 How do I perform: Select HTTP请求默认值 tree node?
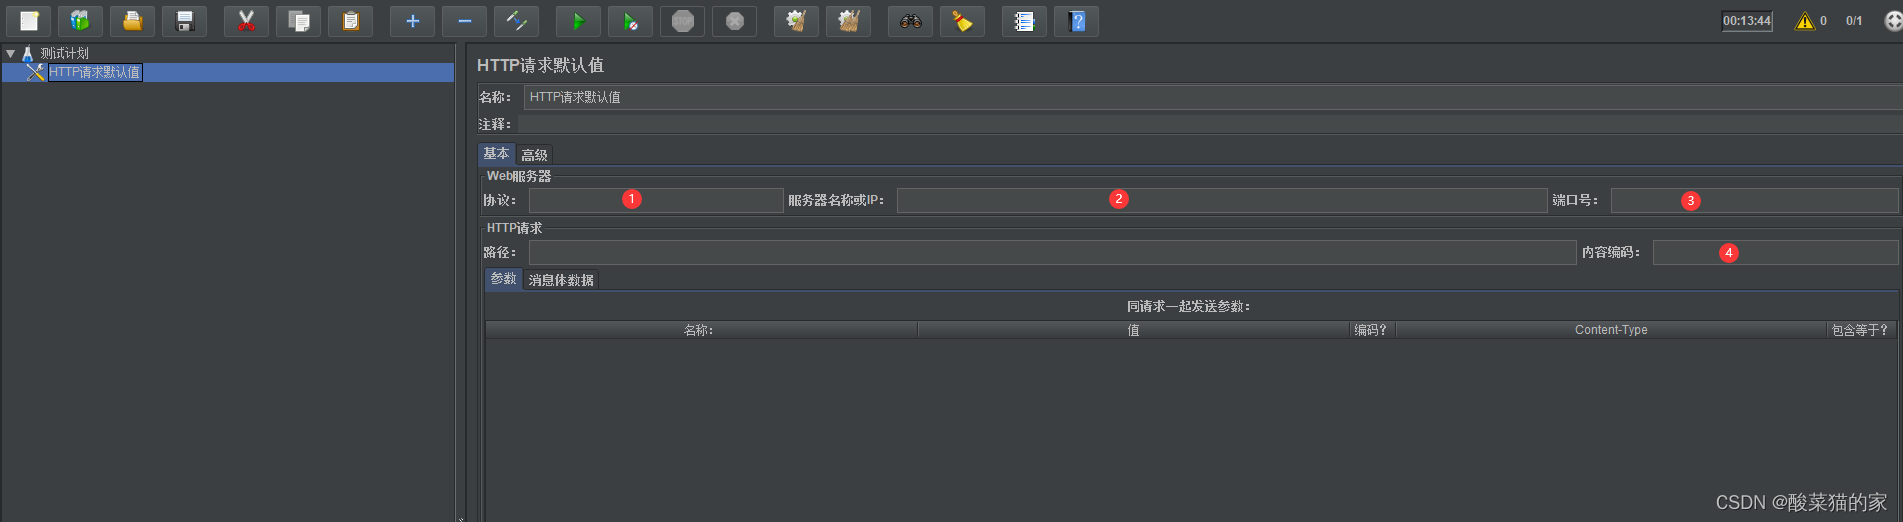95,72
